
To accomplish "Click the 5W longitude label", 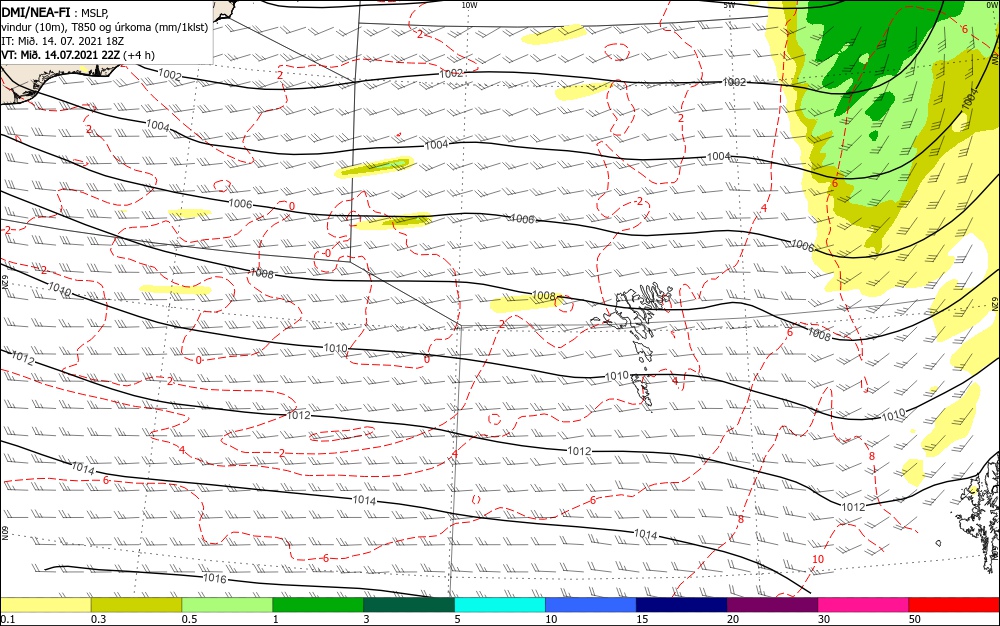I will click(730, 5).
